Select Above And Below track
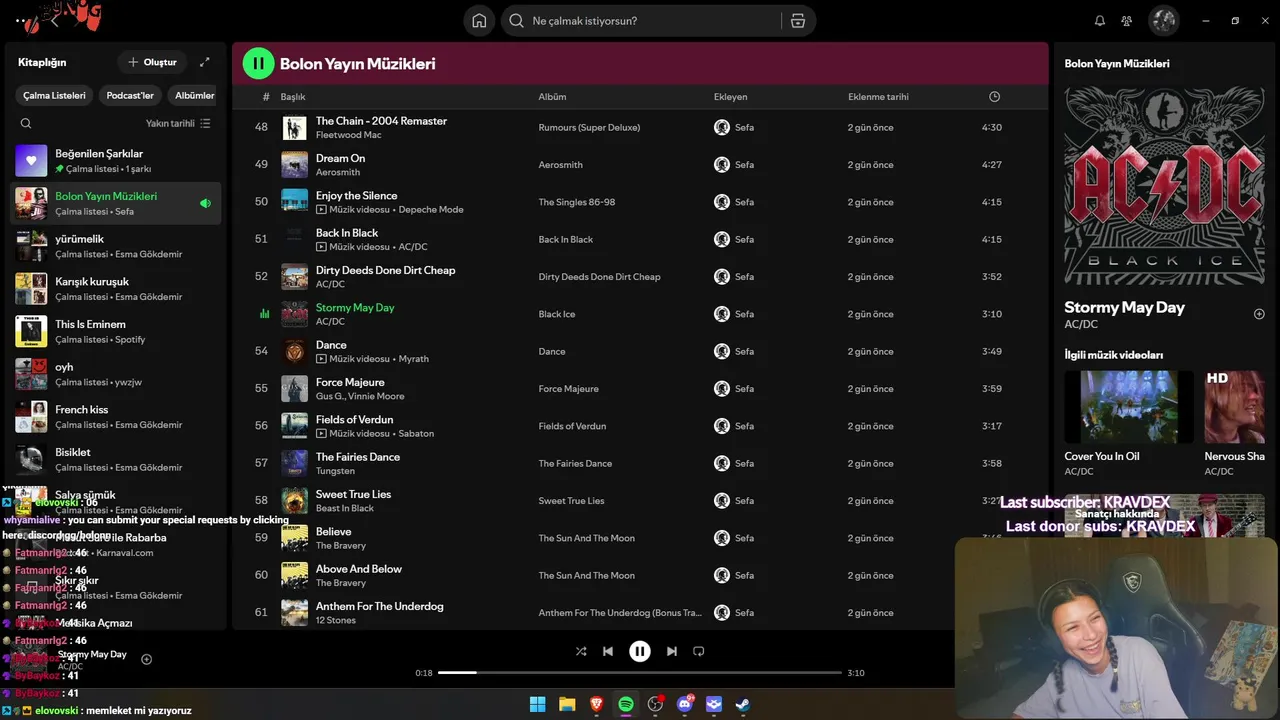This screenshot has width=1280, height=720. [359, 569]
